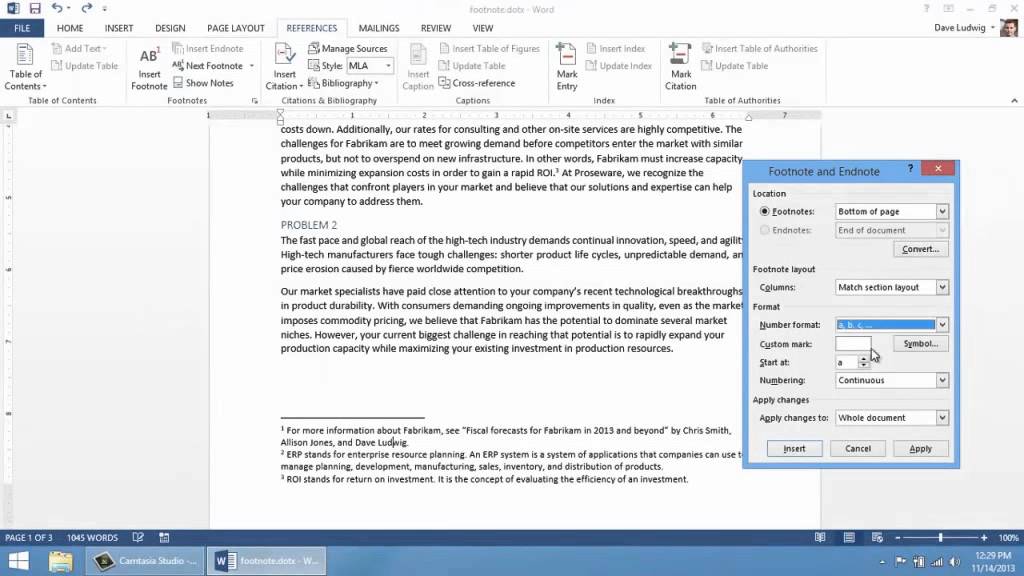The height and width of the screenshot is (576, 1024).
Task: Open the FILE tab
Action: [22, 28]
